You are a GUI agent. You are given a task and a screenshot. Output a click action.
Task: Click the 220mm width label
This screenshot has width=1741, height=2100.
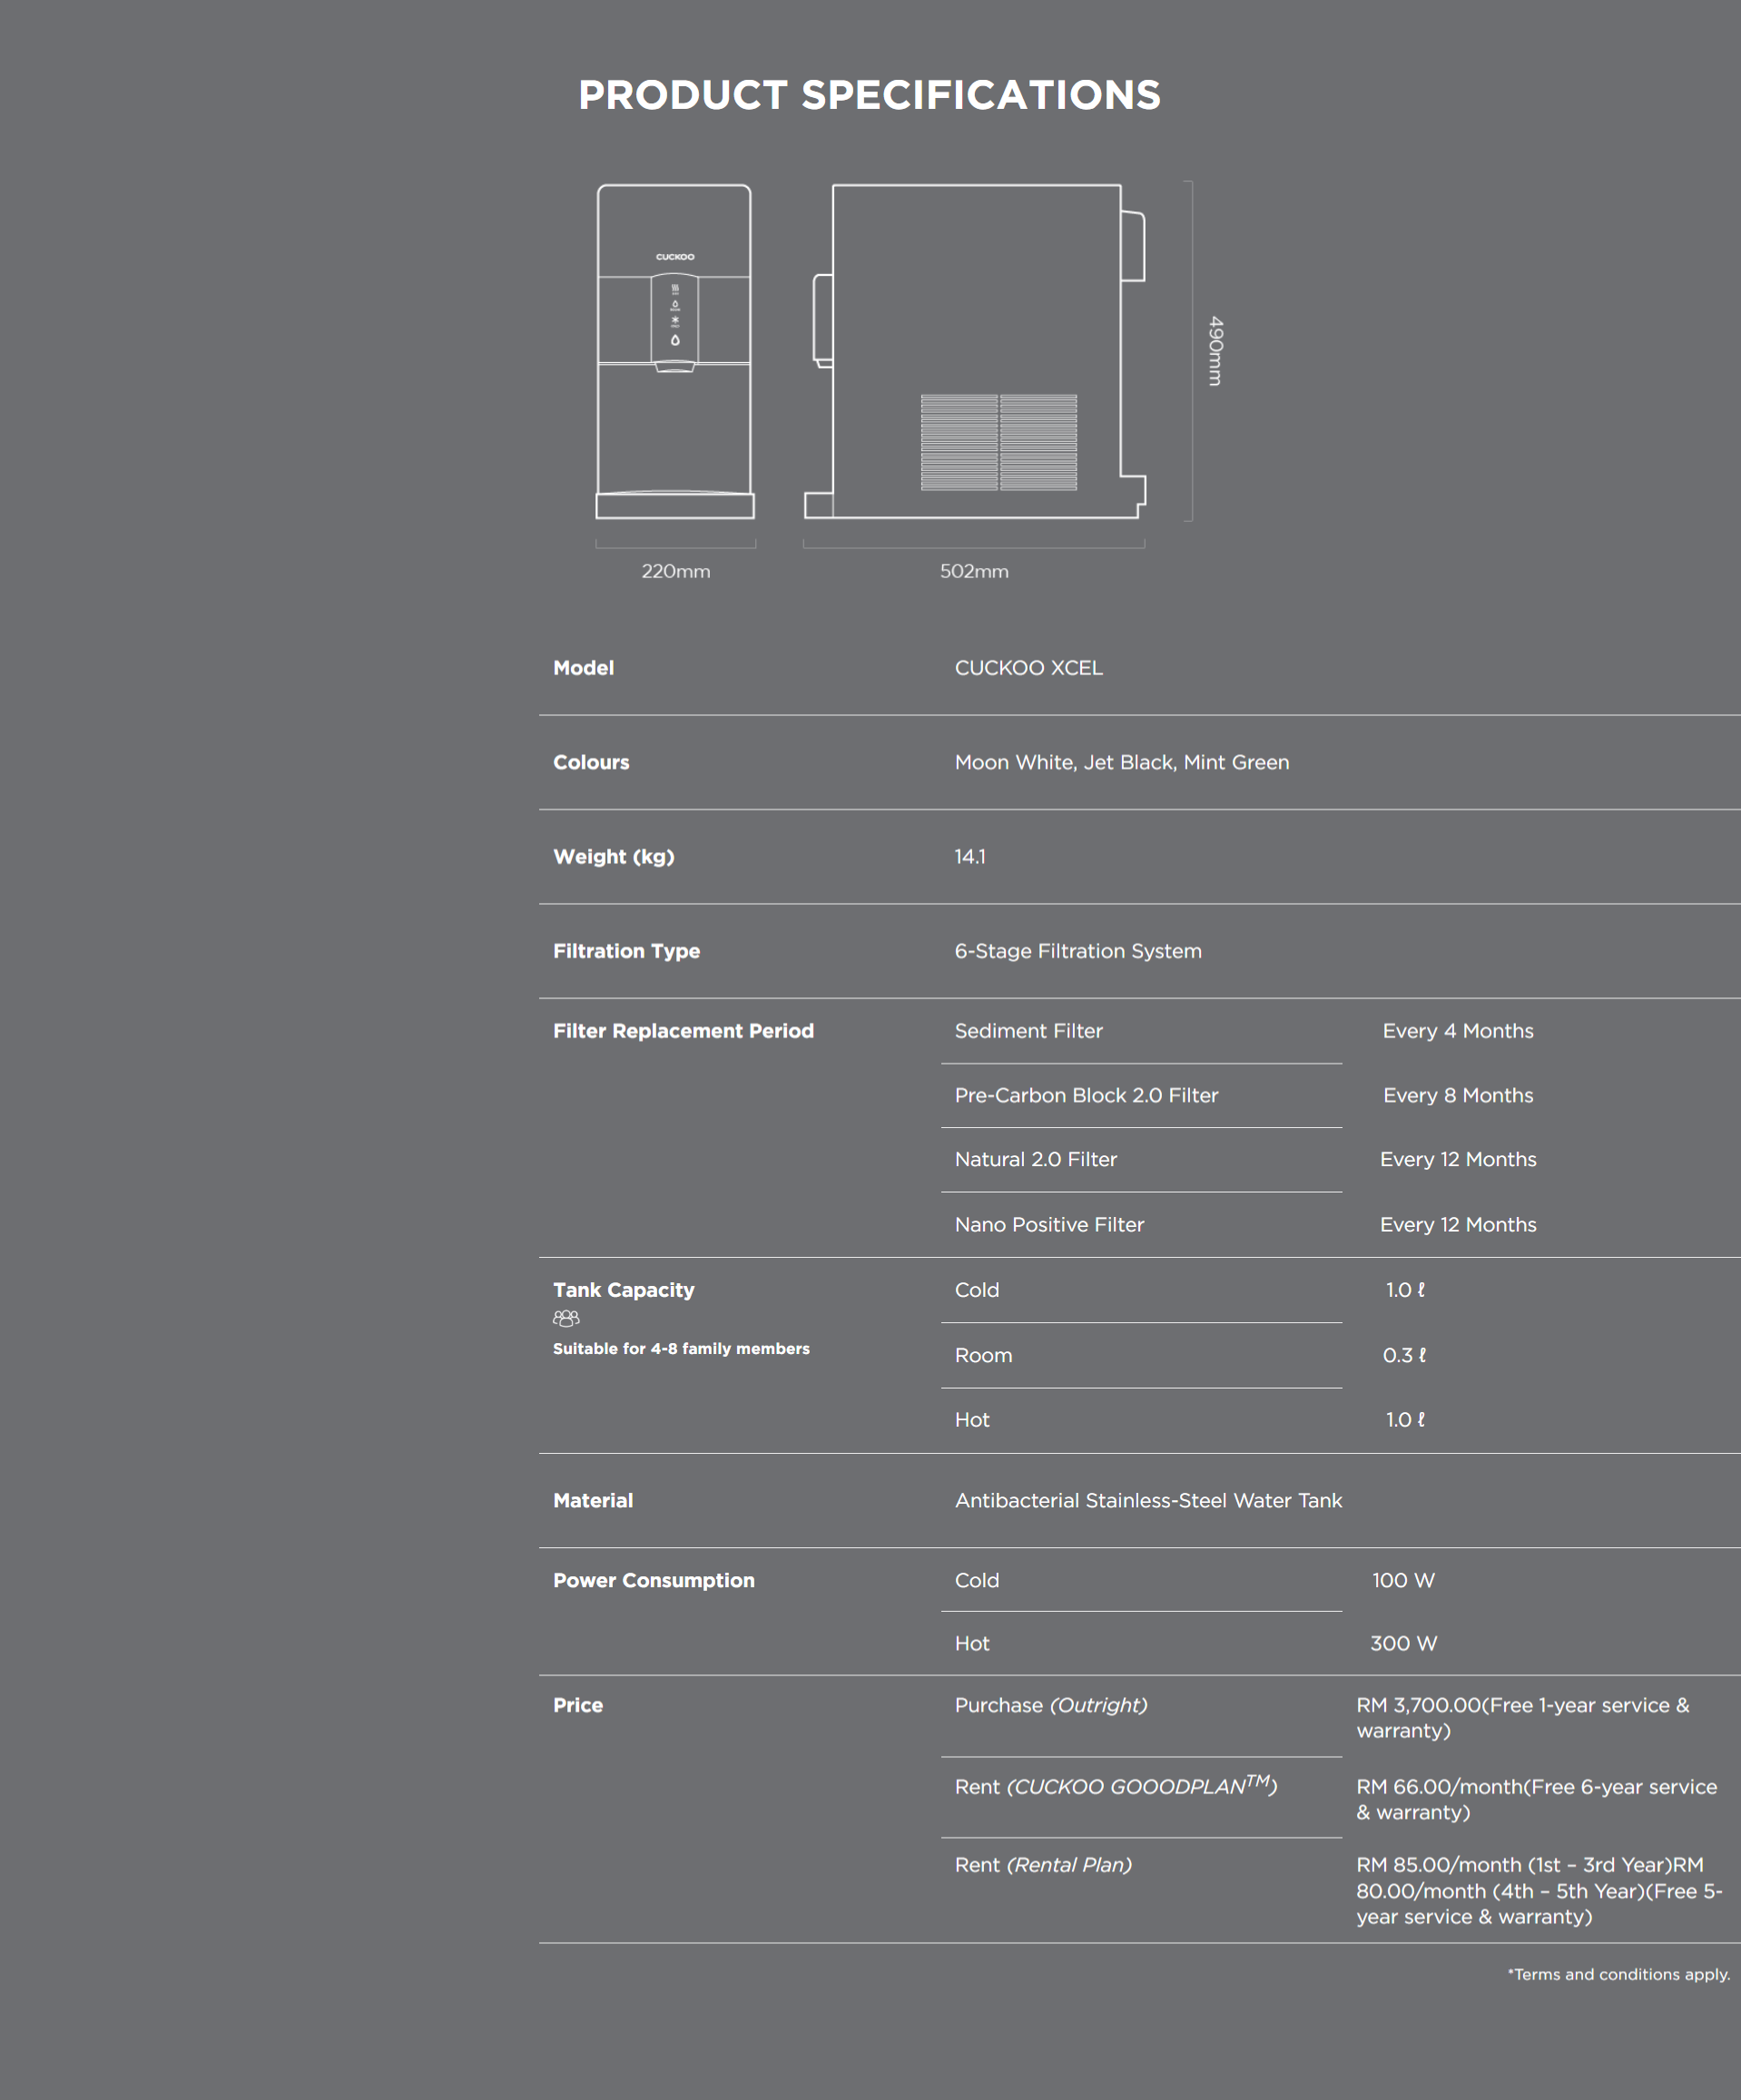676,571
